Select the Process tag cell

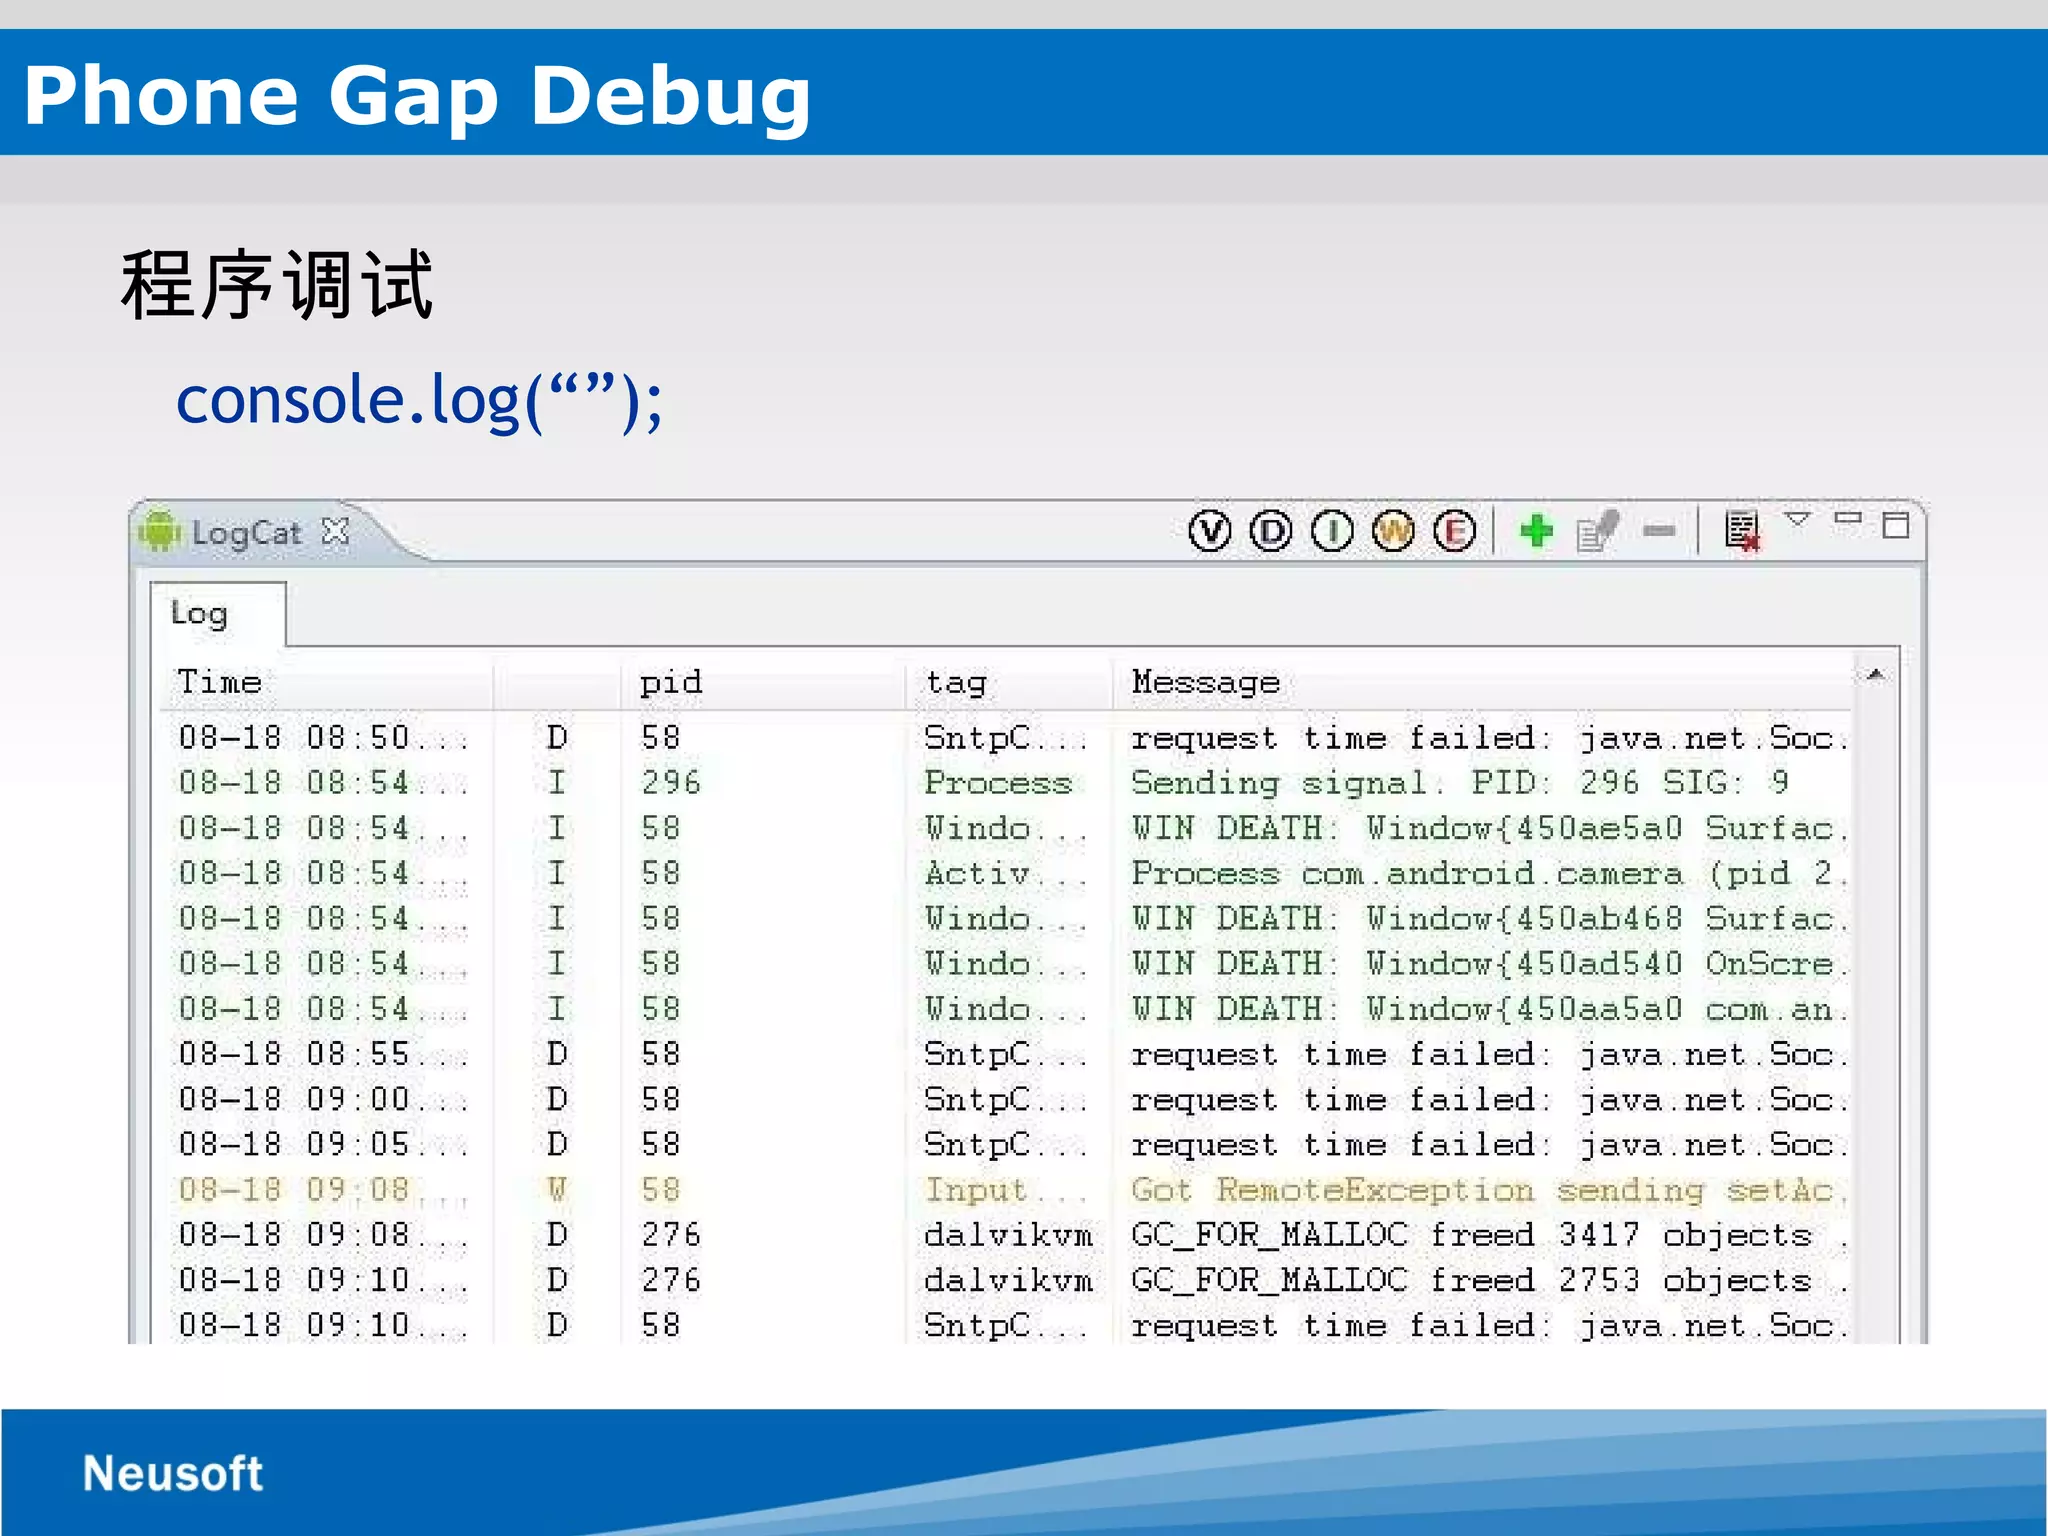[998, 783]
